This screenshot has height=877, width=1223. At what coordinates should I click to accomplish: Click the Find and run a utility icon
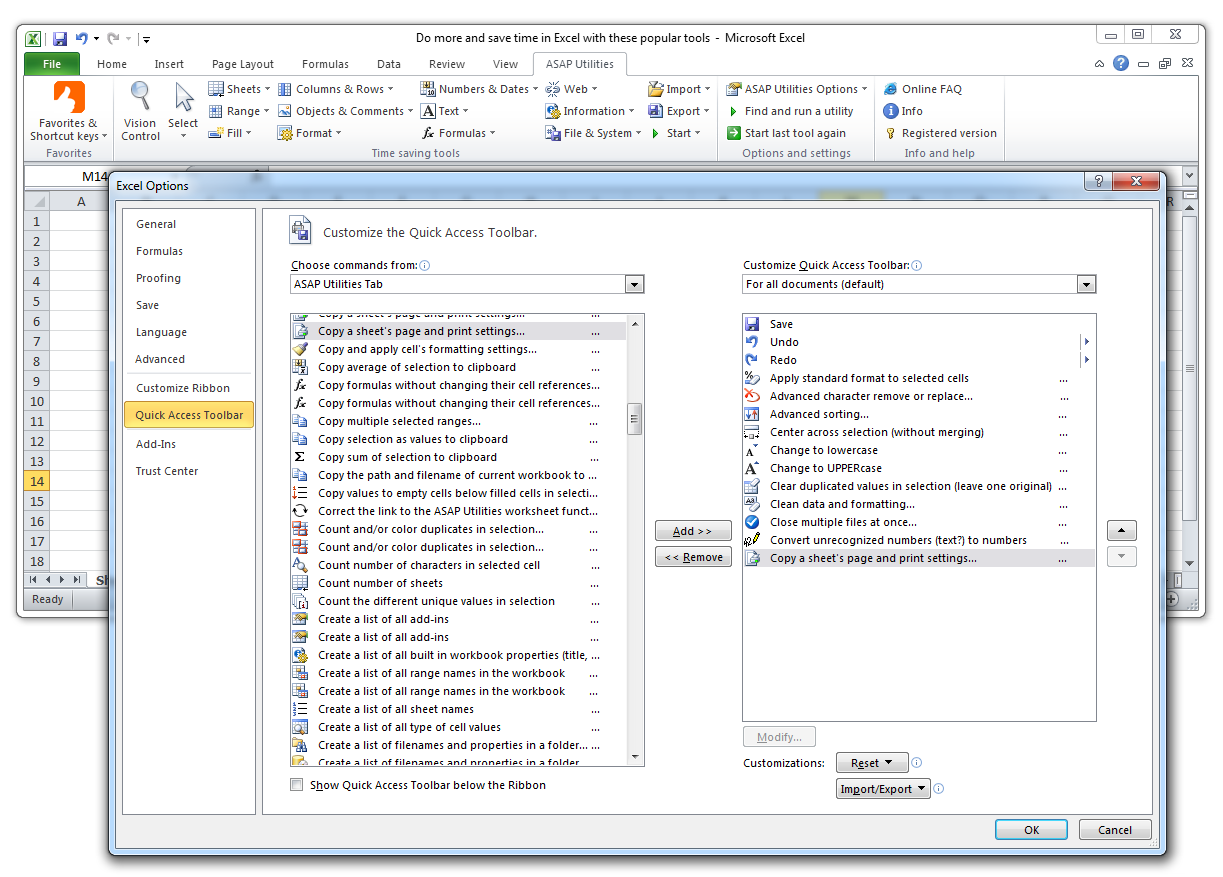(x=734, y=111)
